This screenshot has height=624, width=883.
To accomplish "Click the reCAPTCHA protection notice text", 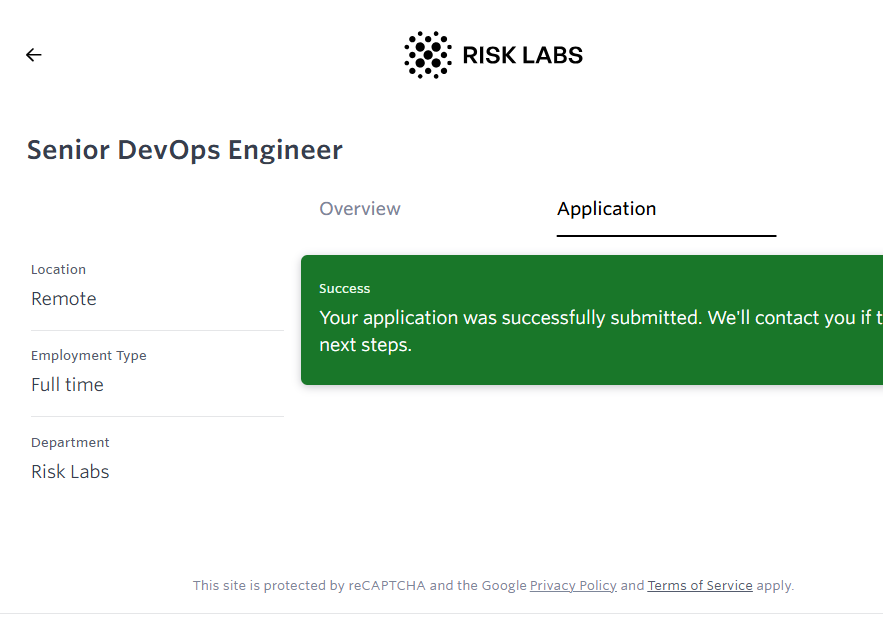I will (360, 586).
